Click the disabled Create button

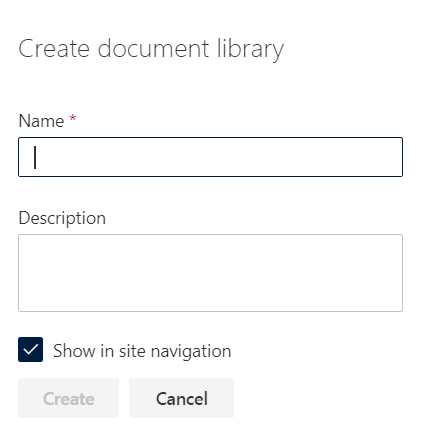pyautogui.click(x=68, y=398)
